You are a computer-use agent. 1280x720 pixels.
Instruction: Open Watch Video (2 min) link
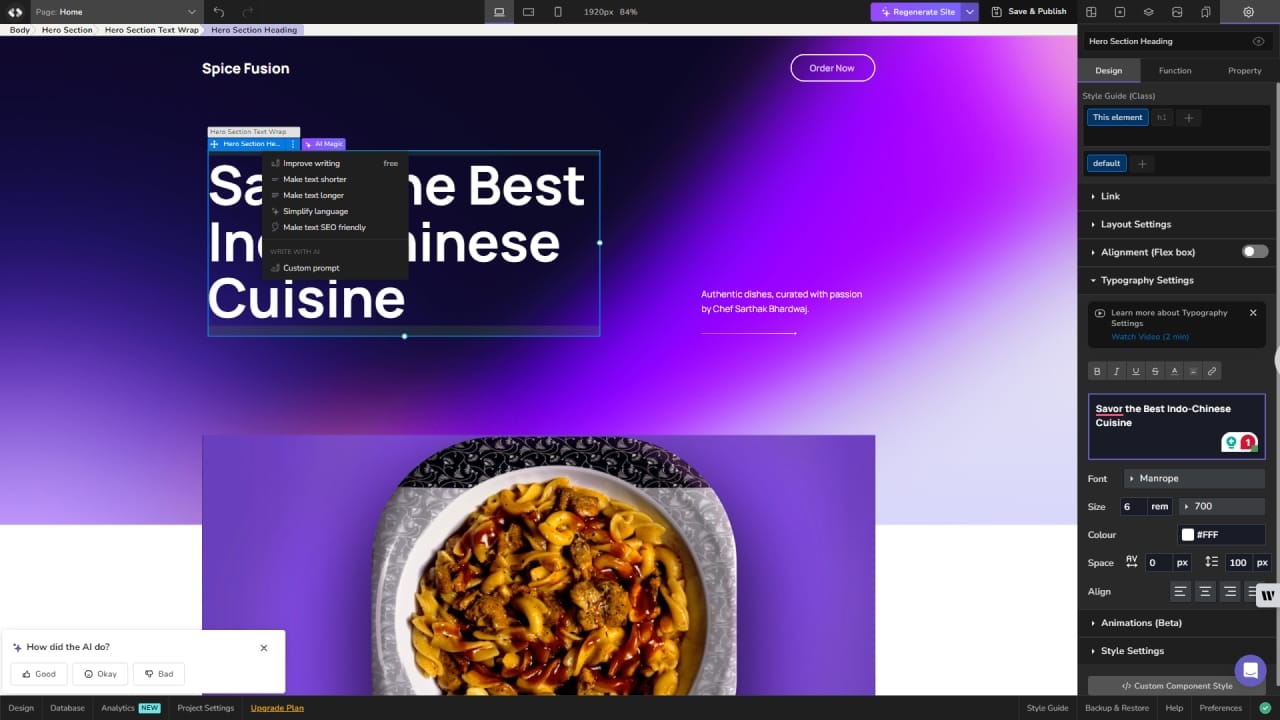pyautogui.click(x=1150, y=337)
